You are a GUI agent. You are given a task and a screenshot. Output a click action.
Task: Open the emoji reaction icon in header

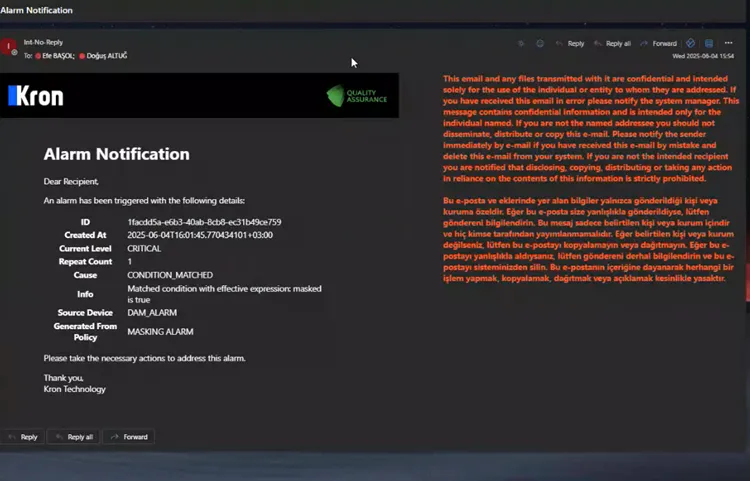coord(540,44)
